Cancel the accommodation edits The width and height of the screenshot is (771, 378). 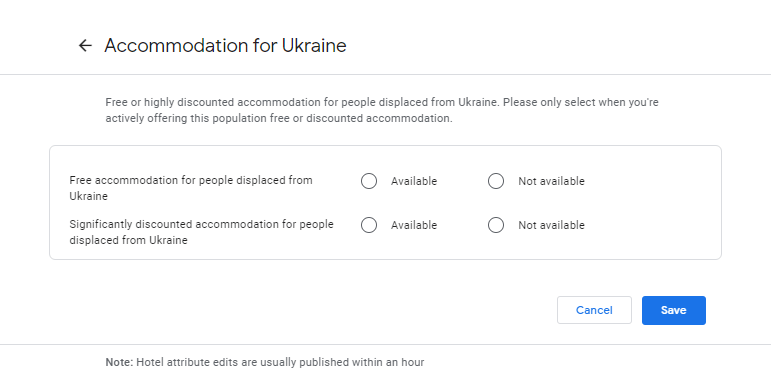(594, 310)
